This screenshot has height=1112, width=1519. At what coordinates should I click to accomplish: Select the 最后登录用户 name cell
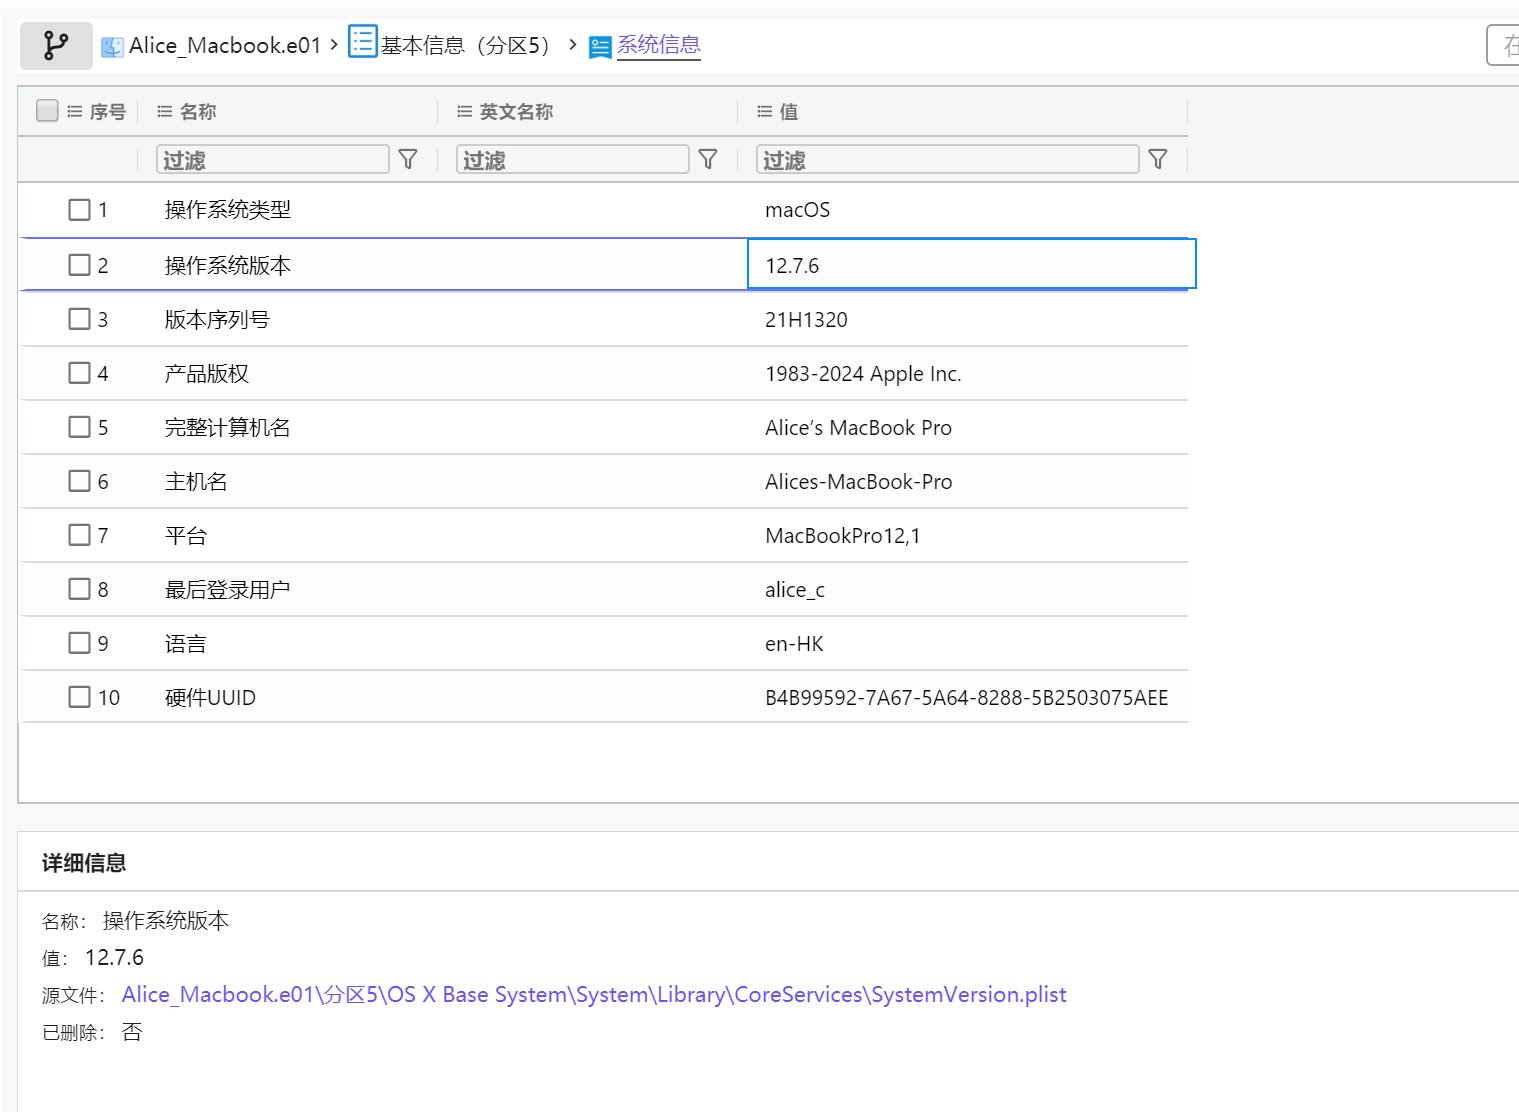click(x=228, y=589)
